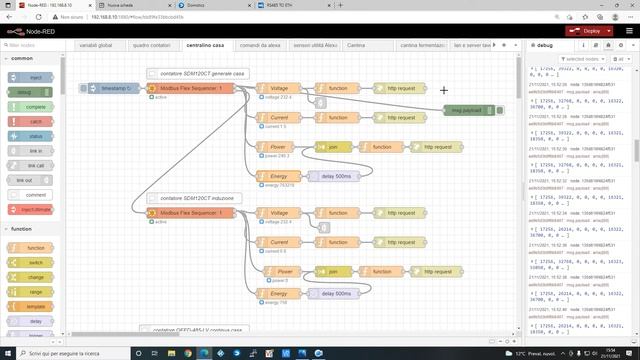Toggle the navigator view button in footer

[x=492, y=341]
